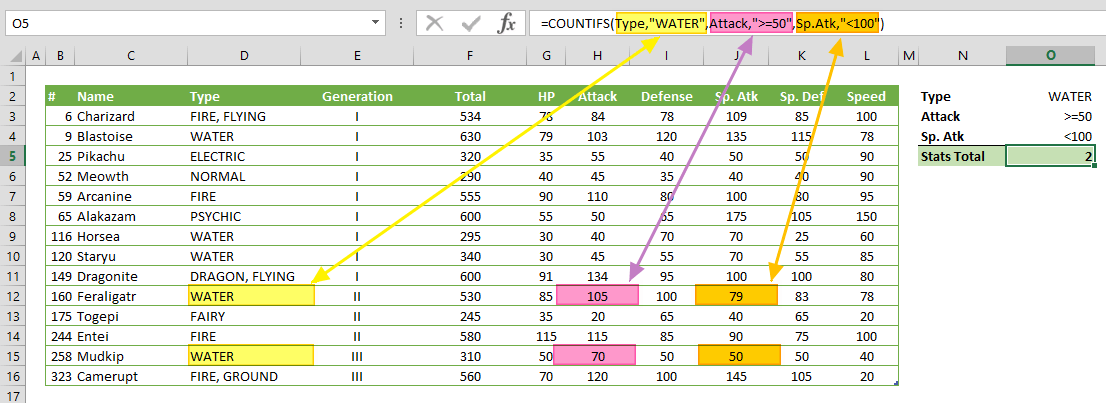Open the Name Box dropdown arrow
This screenshot has width=1106, height=403.
[x=375, y=23]
